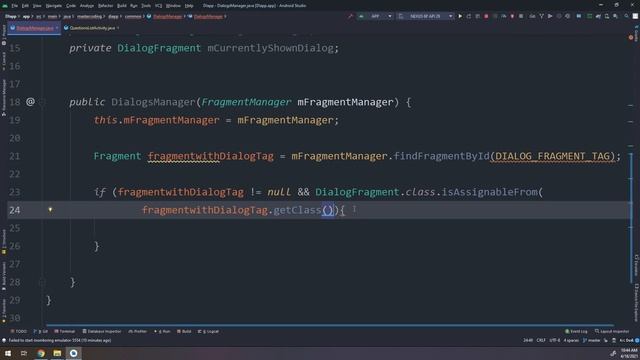Click the 'app' breadcrumb in navigation bar

pyautogui.click(x=26, y=17)
